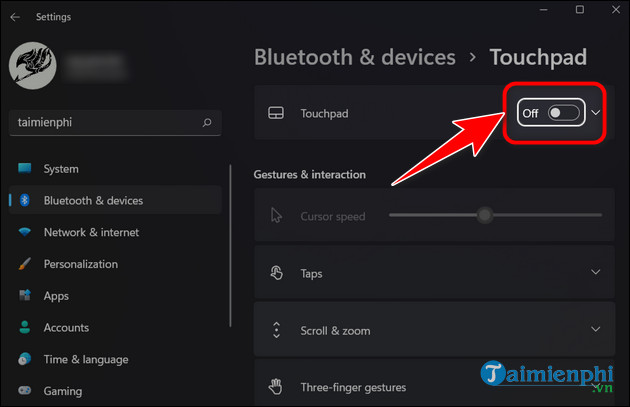This screenshot has height=407, width=630.
Task: Focus the search box containing taimienphi
Action: [x=115, y=123]
